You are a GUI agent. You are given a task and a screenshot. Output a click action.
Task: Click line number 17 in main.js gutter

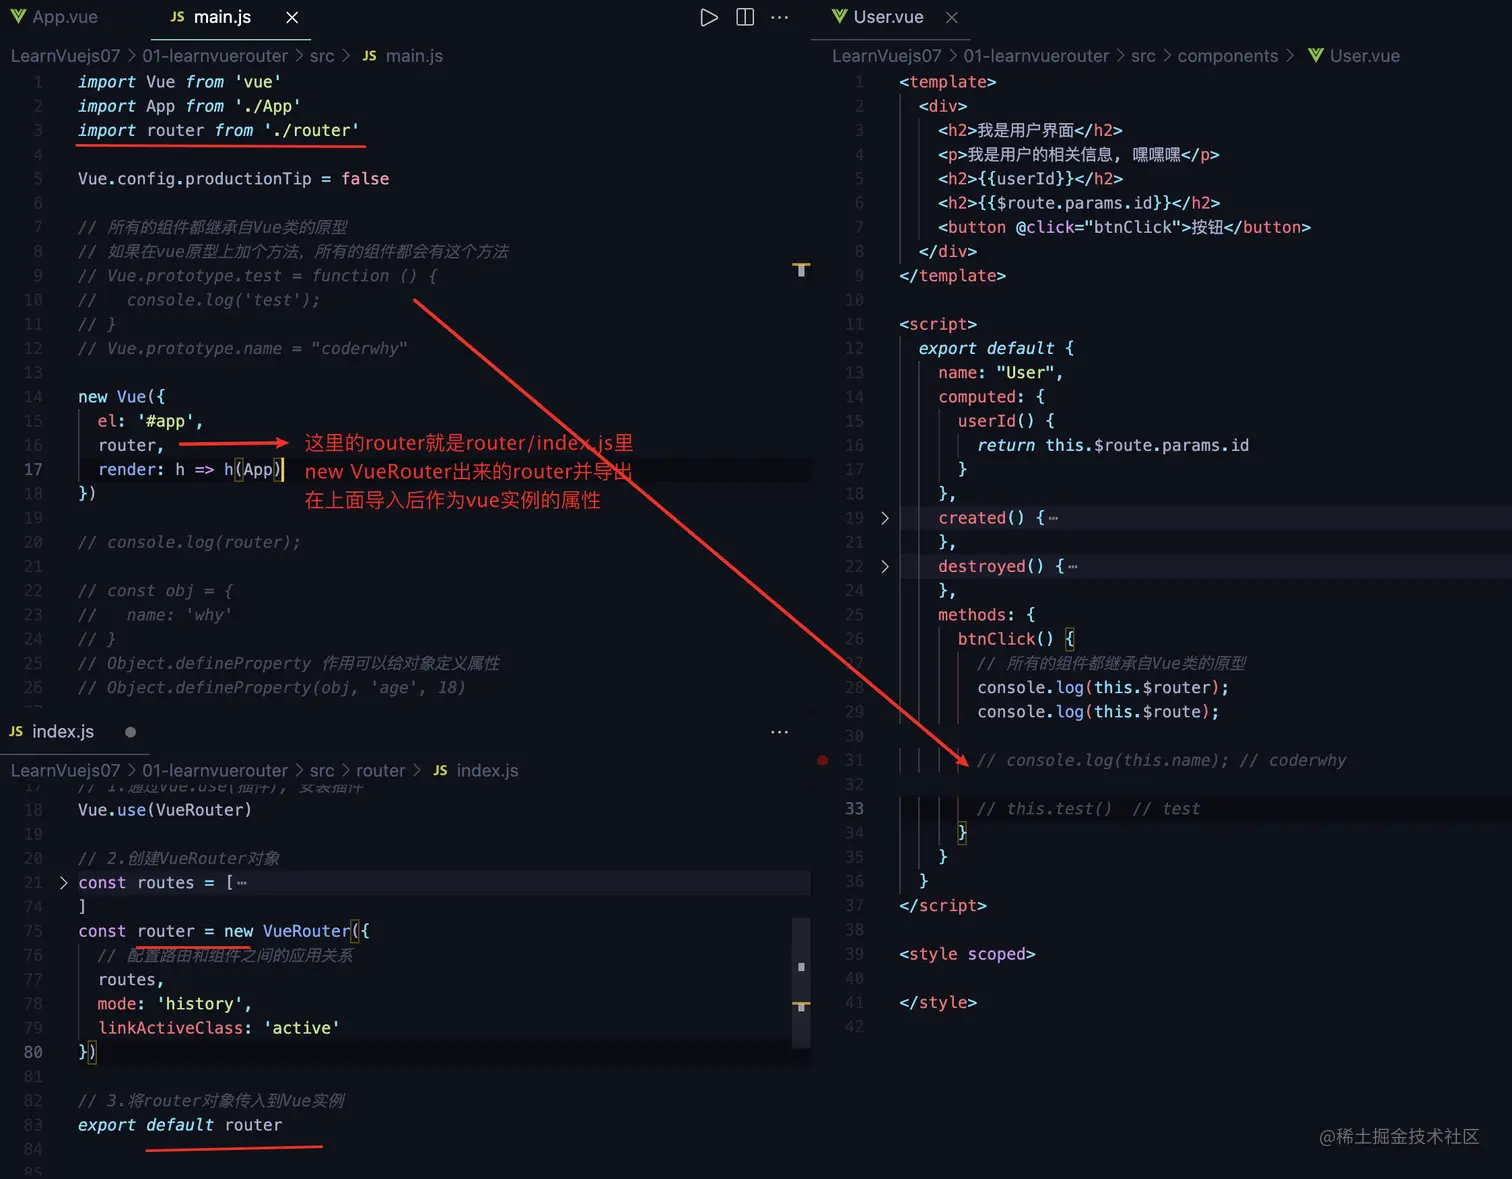pyautogui.click(x=33, y=469)
